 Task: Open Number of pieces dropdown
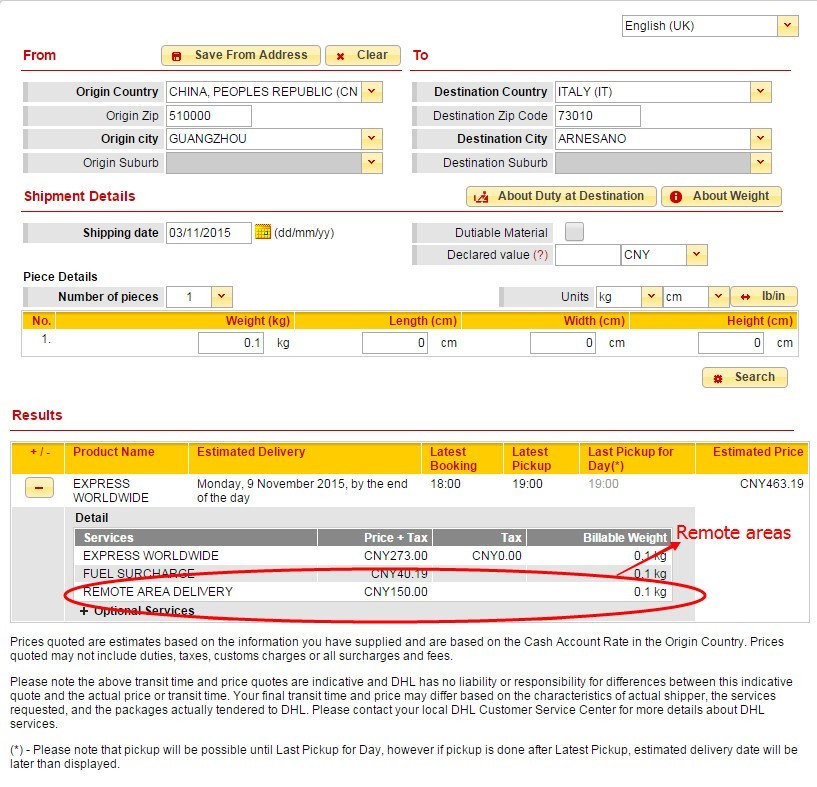[x=222, y=297]
